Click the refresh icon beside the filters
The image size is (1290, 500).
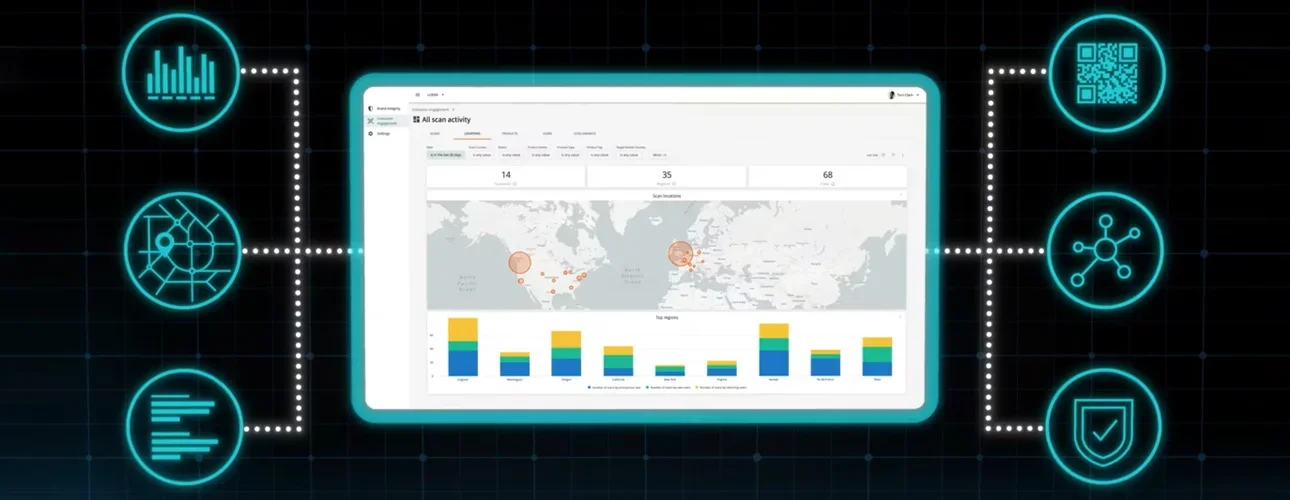click(x=883, y=155)
